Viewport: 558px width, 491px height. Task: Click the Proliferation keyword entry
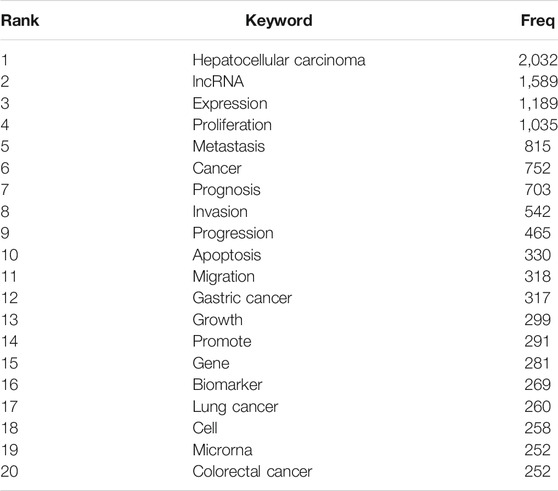click(232, 125)
